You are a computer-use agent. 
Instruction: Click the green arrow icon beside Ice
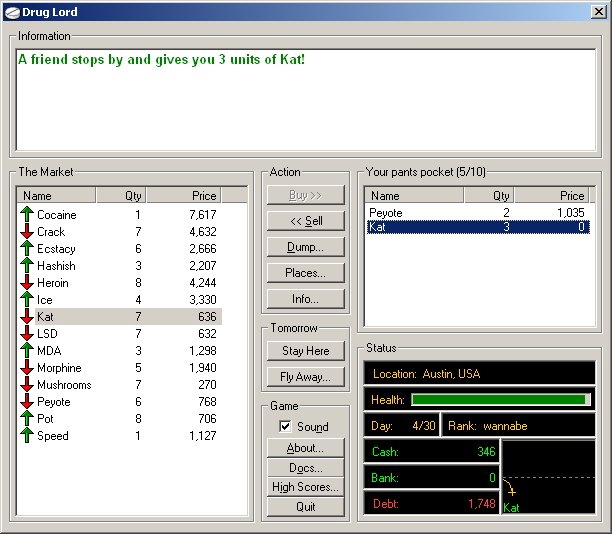tap(26, 300)
